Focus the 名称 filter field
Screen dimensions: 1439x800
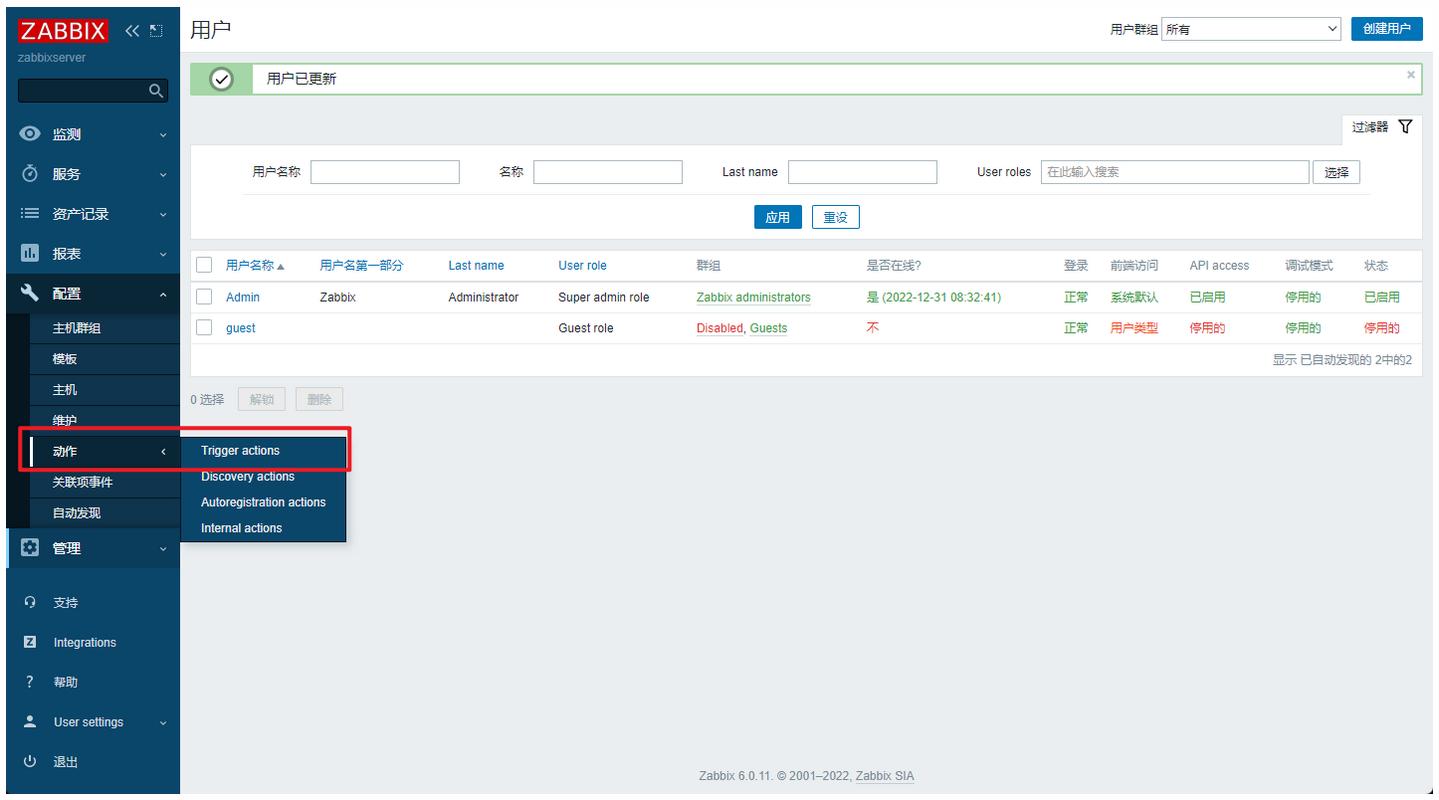coord(608,172)
